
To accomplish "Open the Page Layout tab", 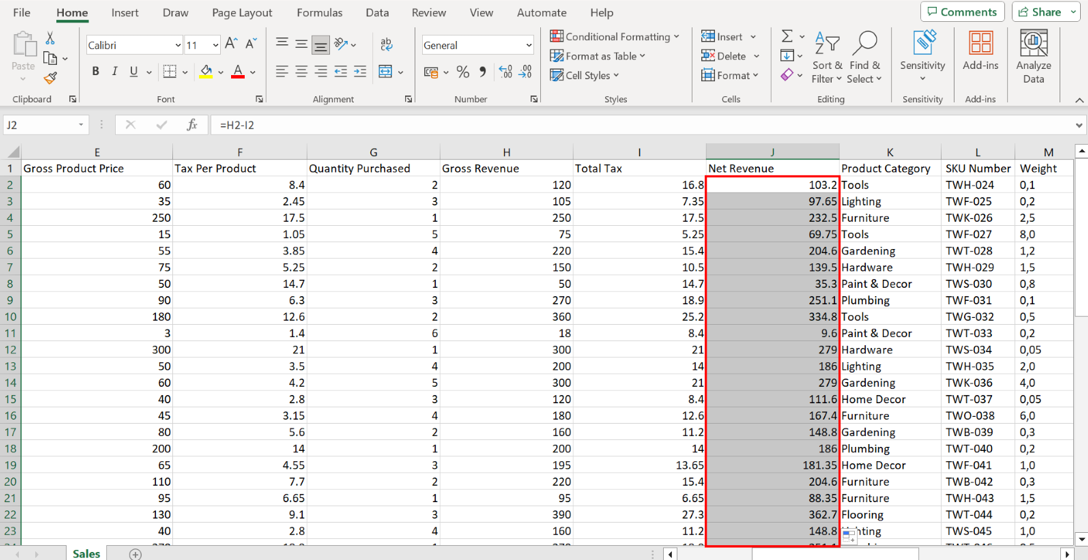I will click(x=242, y=13).
